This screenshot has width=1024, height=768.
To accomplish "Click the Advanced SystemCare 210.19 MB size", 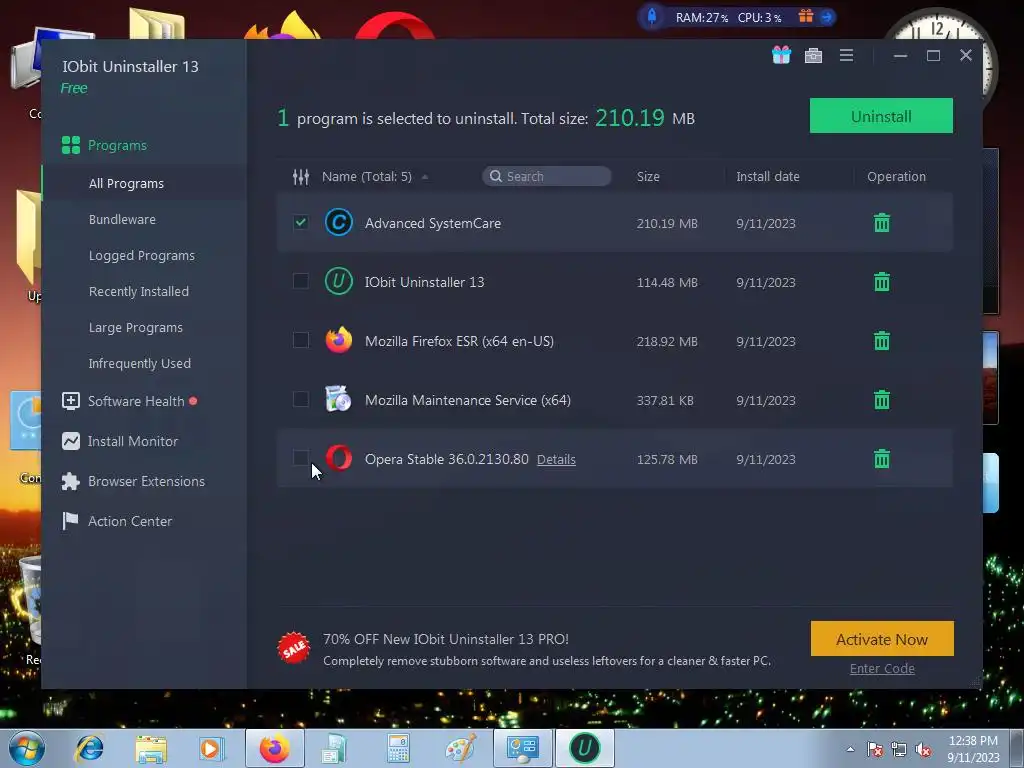I will point(667,223).
